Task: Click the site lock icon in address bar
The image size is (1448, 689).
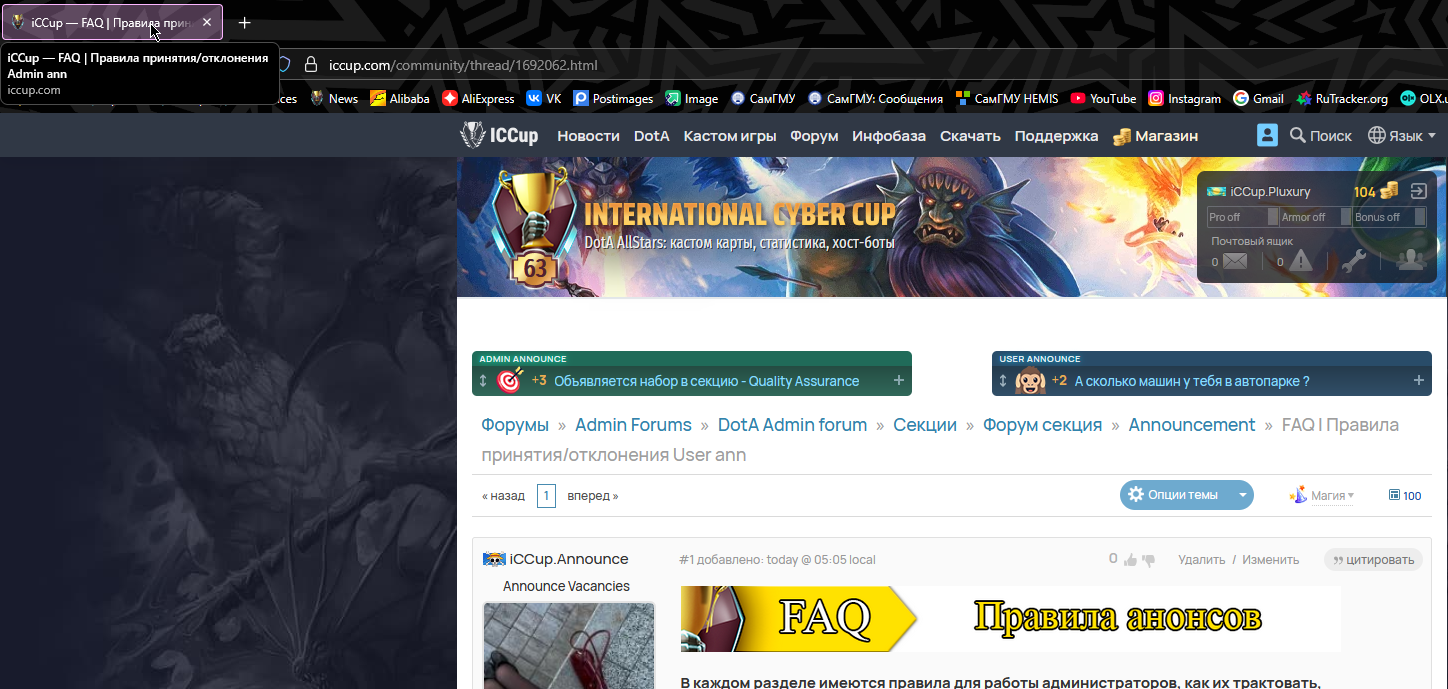Action: [310, 65]
